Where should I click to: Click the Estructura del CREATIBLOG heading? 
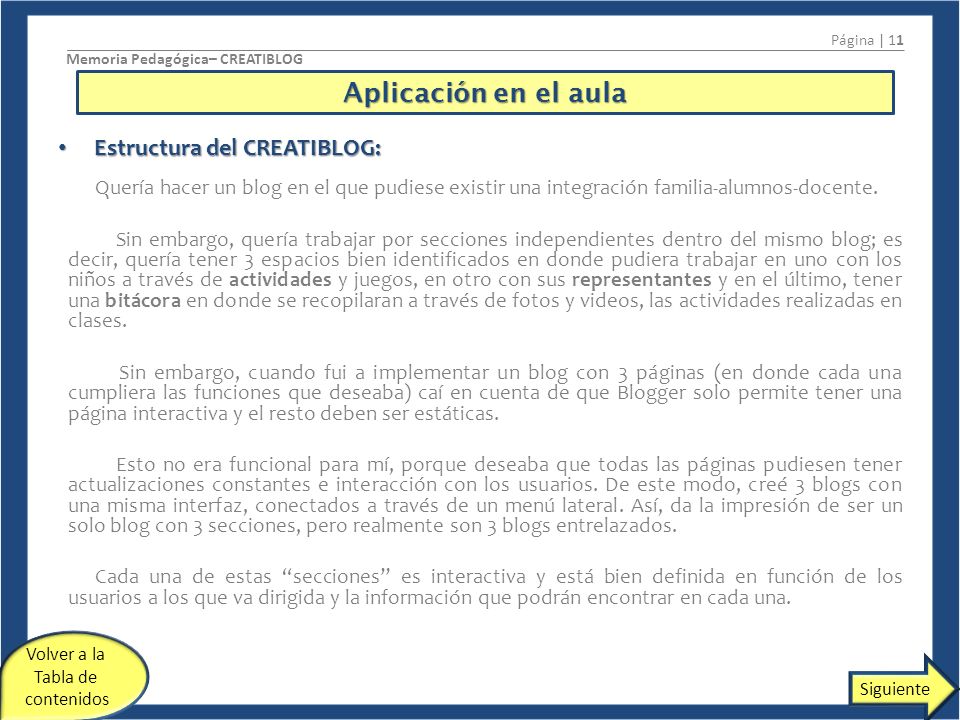pos(238,148)
